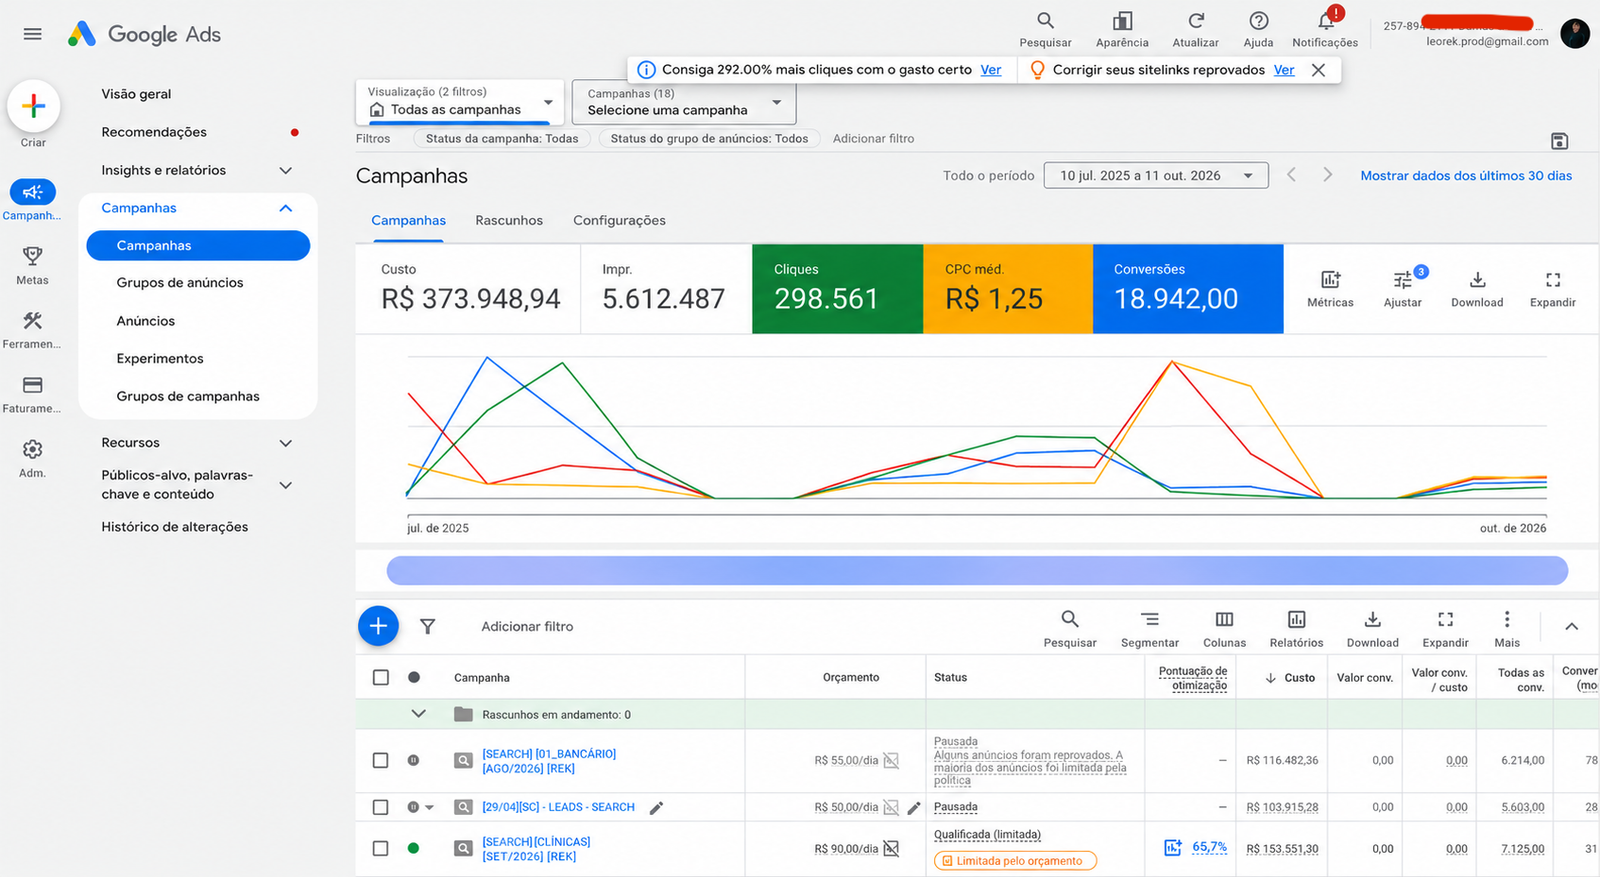Select the BANCÁRIO campaign checkbox

point(380,760)
